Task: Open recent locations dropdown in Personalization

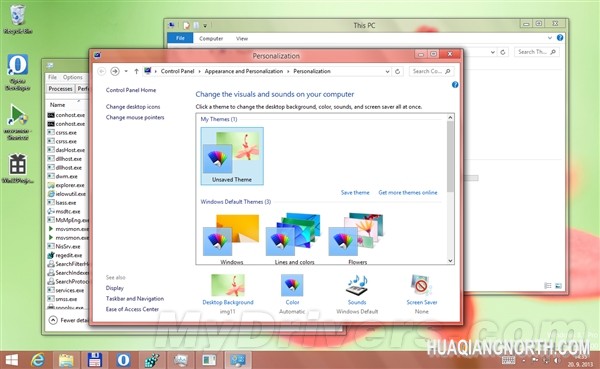Action: 126,71
